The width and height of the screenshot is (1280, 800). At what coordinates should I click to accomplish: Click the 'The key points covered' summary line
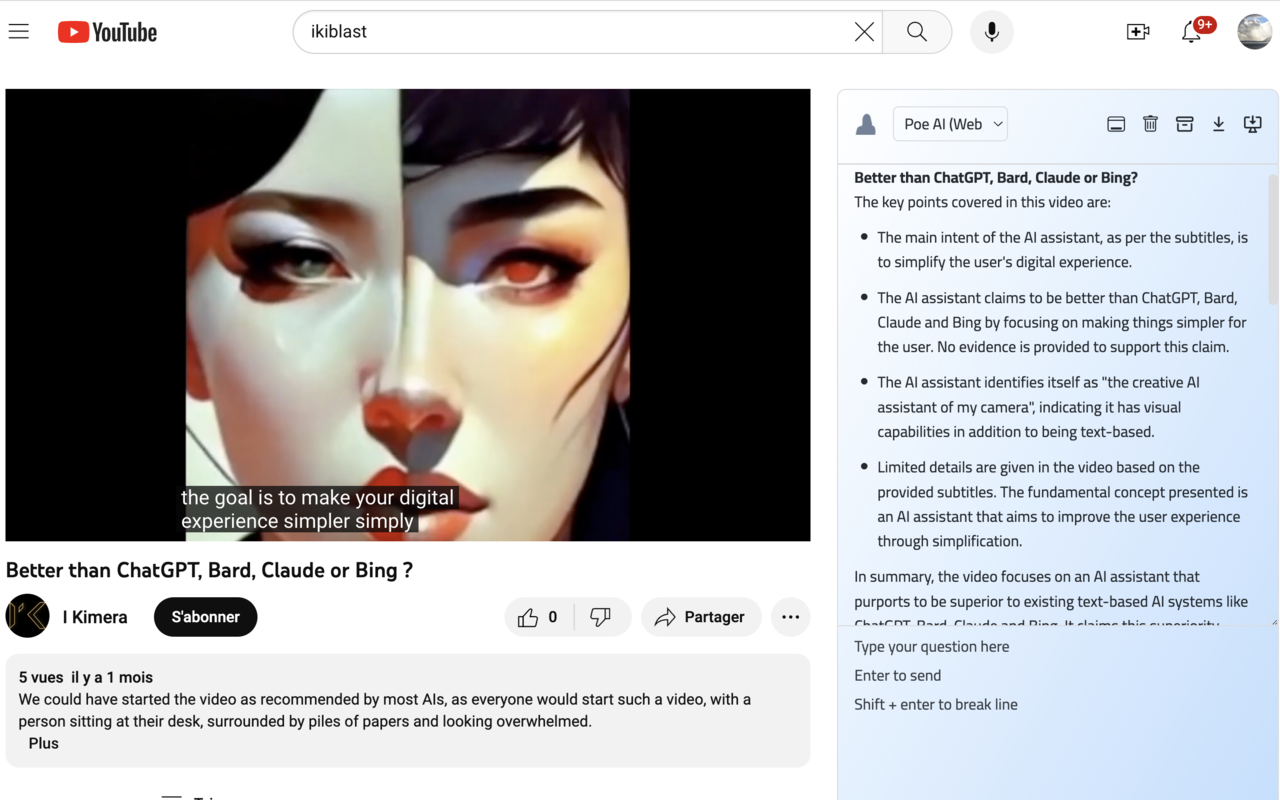pos(982,202)
